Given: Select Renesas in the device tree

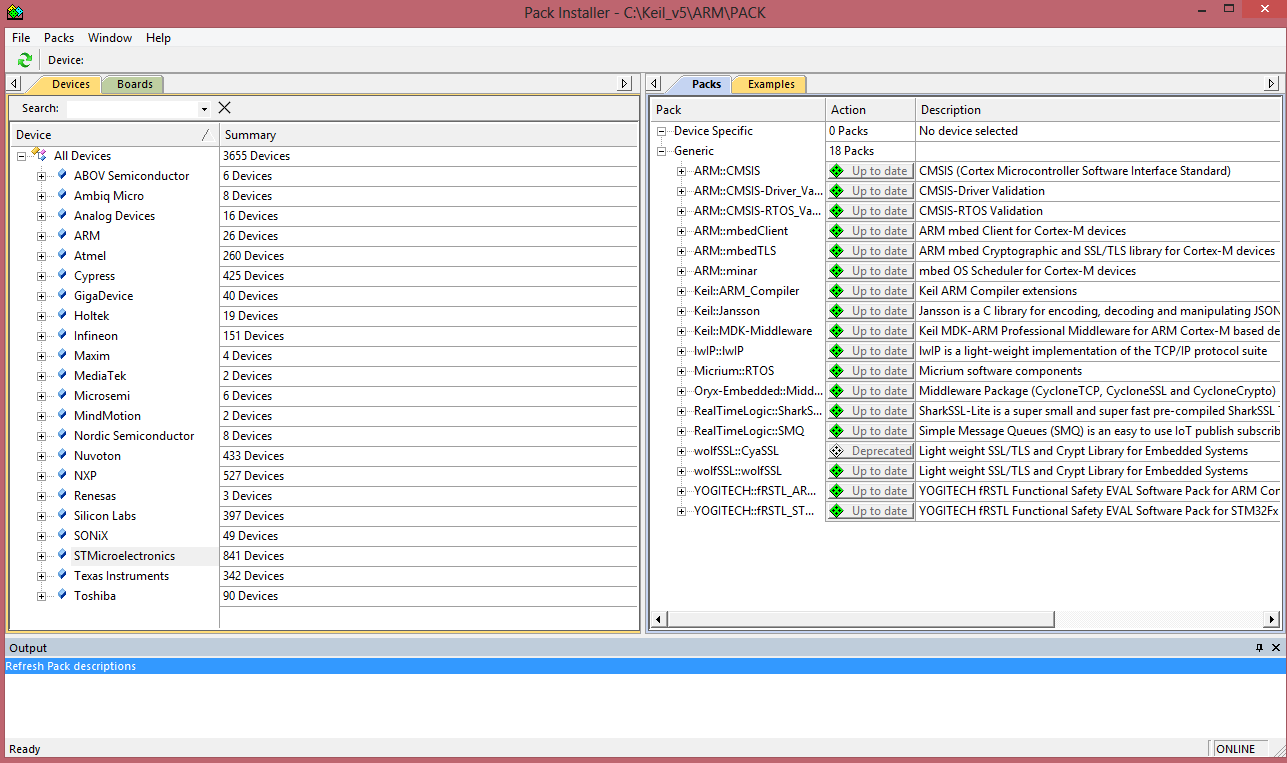Looking at the screenshot, I should point(95,496).
